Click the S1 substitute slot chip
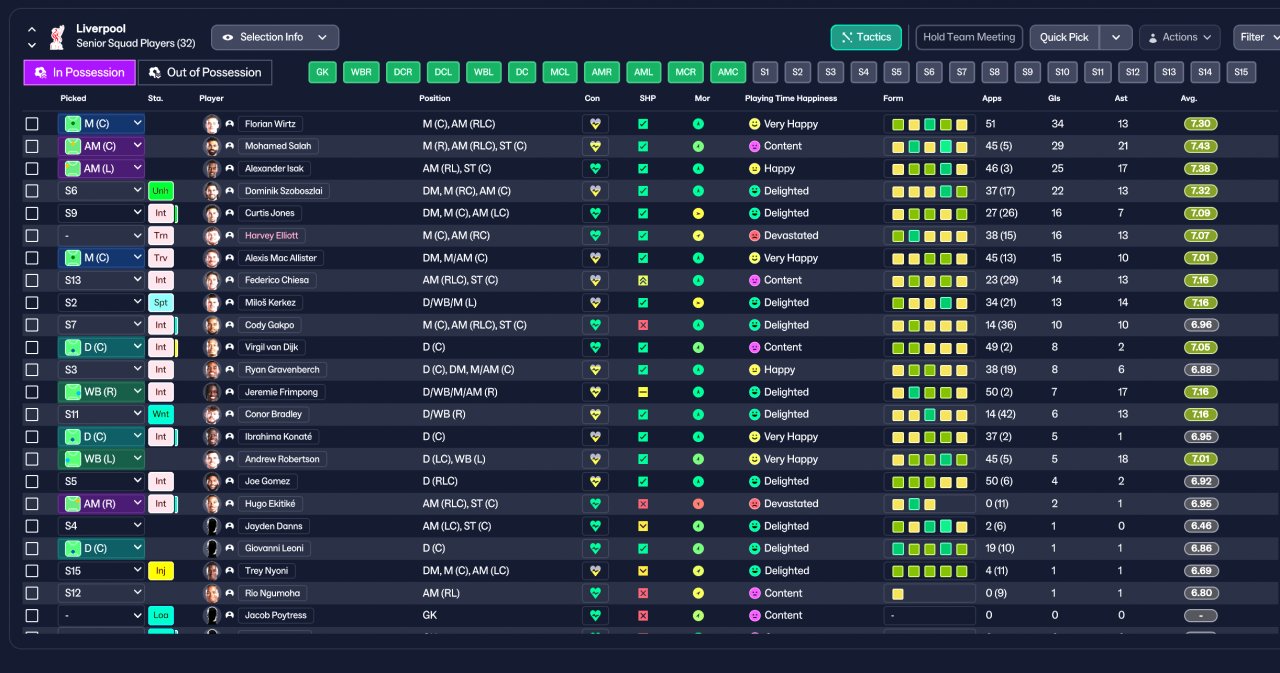1280x673 pixels. tap(764, 72)
